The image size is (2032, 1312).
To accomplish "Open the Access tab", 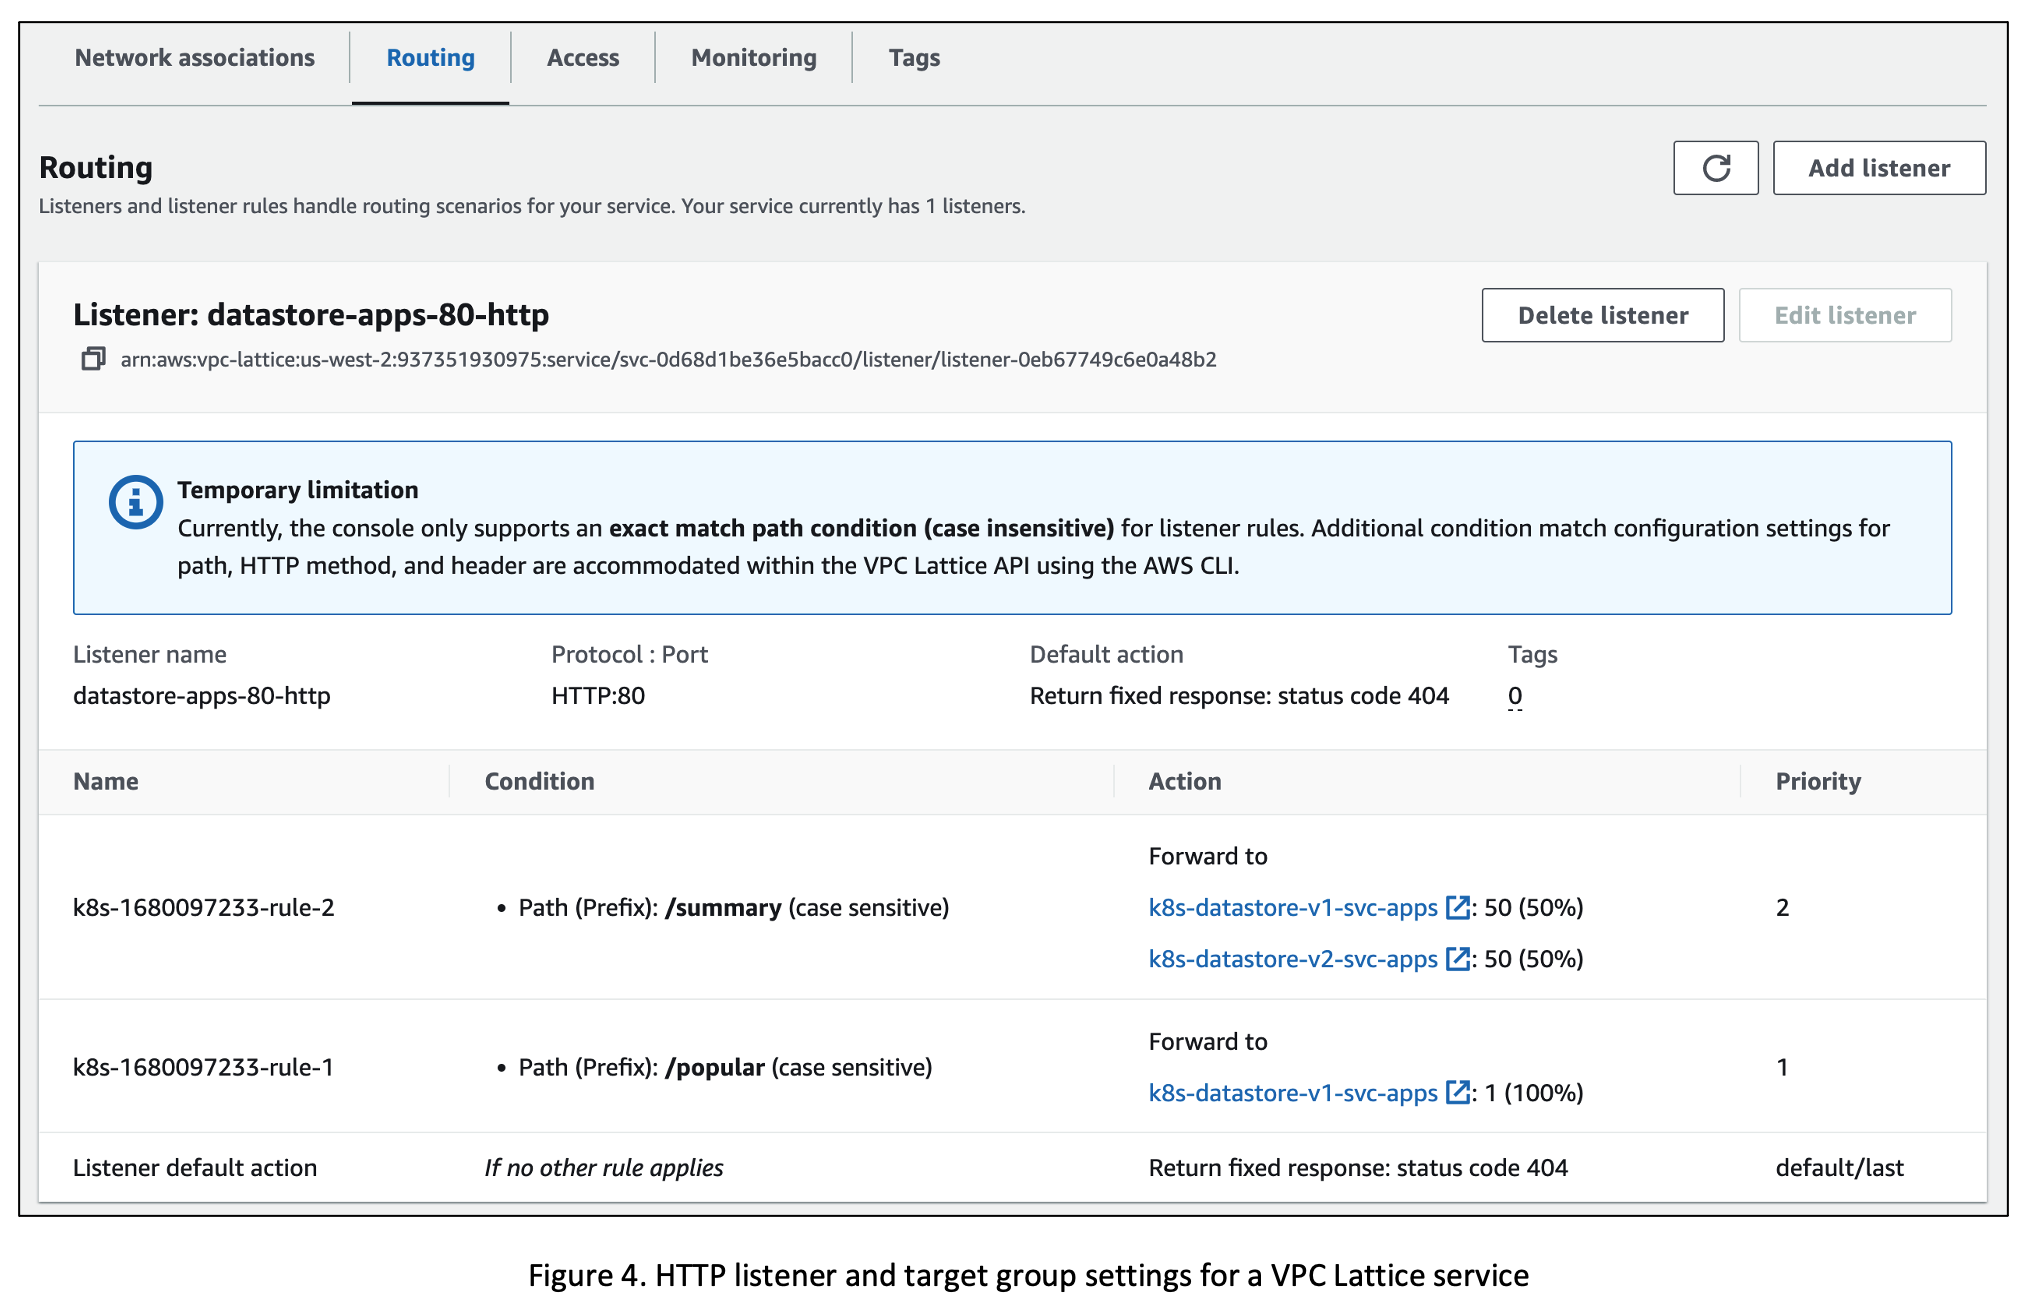I will click(583, 57).
